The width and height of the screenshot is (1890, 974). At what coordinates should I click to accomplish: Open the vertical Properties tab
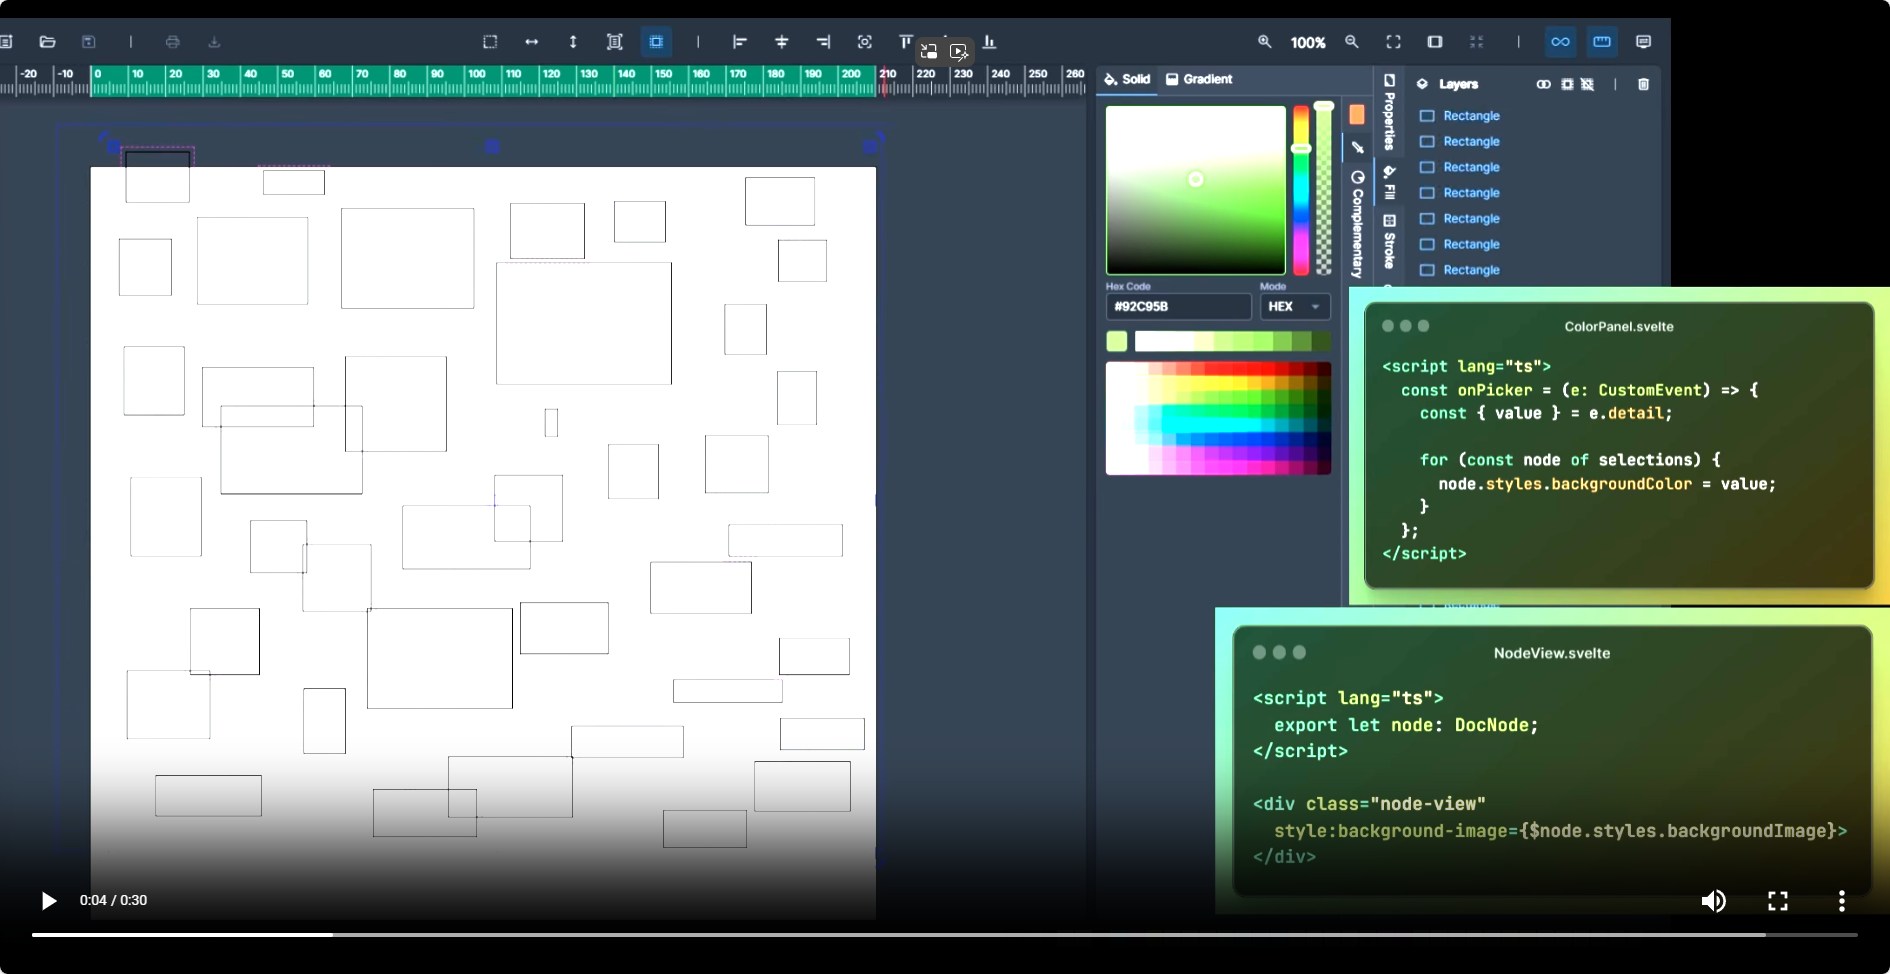1389,110
